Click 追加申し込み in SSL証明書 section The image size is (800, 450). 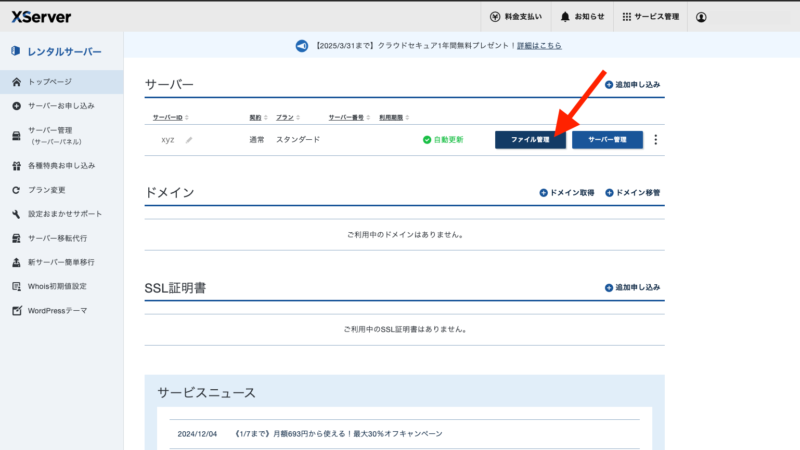point(632,288)
